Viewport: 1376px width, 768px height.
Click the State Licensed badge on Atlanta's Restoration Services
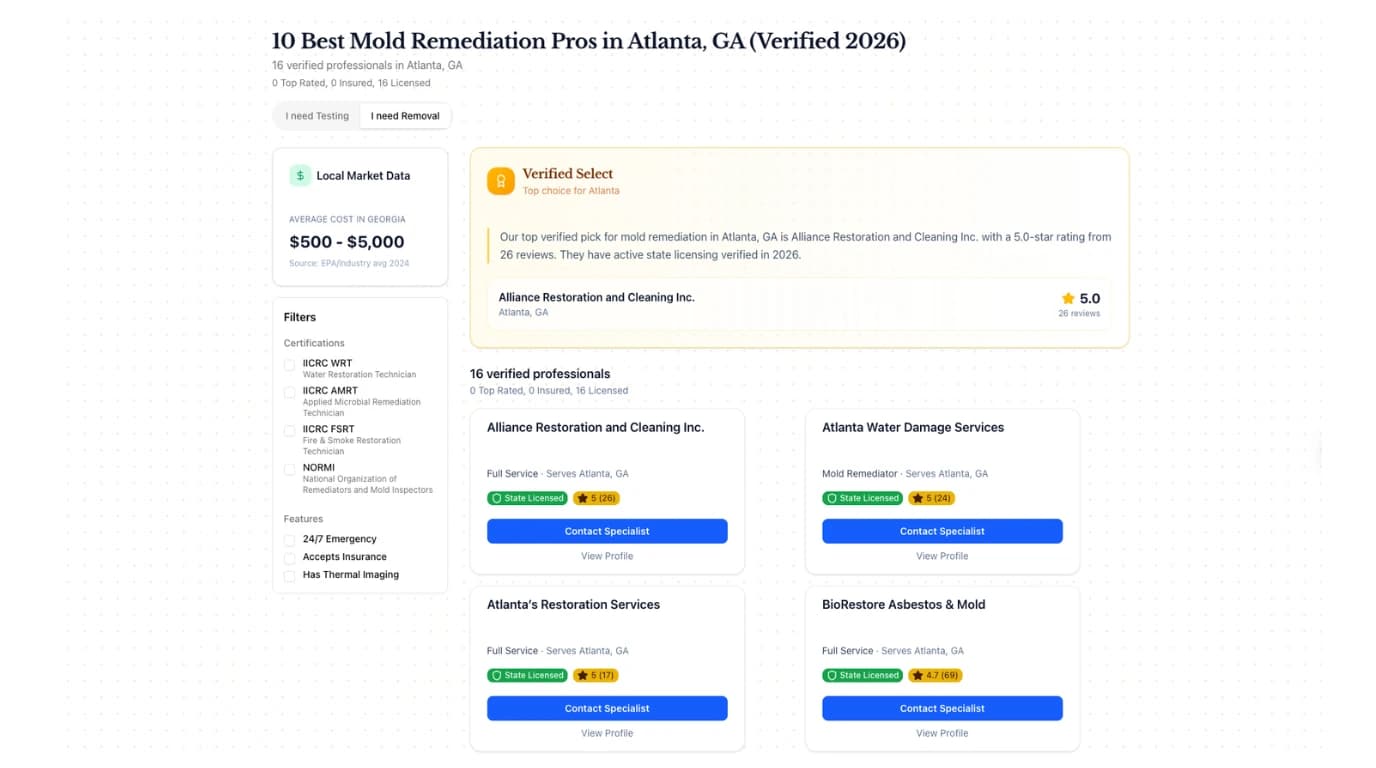527,675
